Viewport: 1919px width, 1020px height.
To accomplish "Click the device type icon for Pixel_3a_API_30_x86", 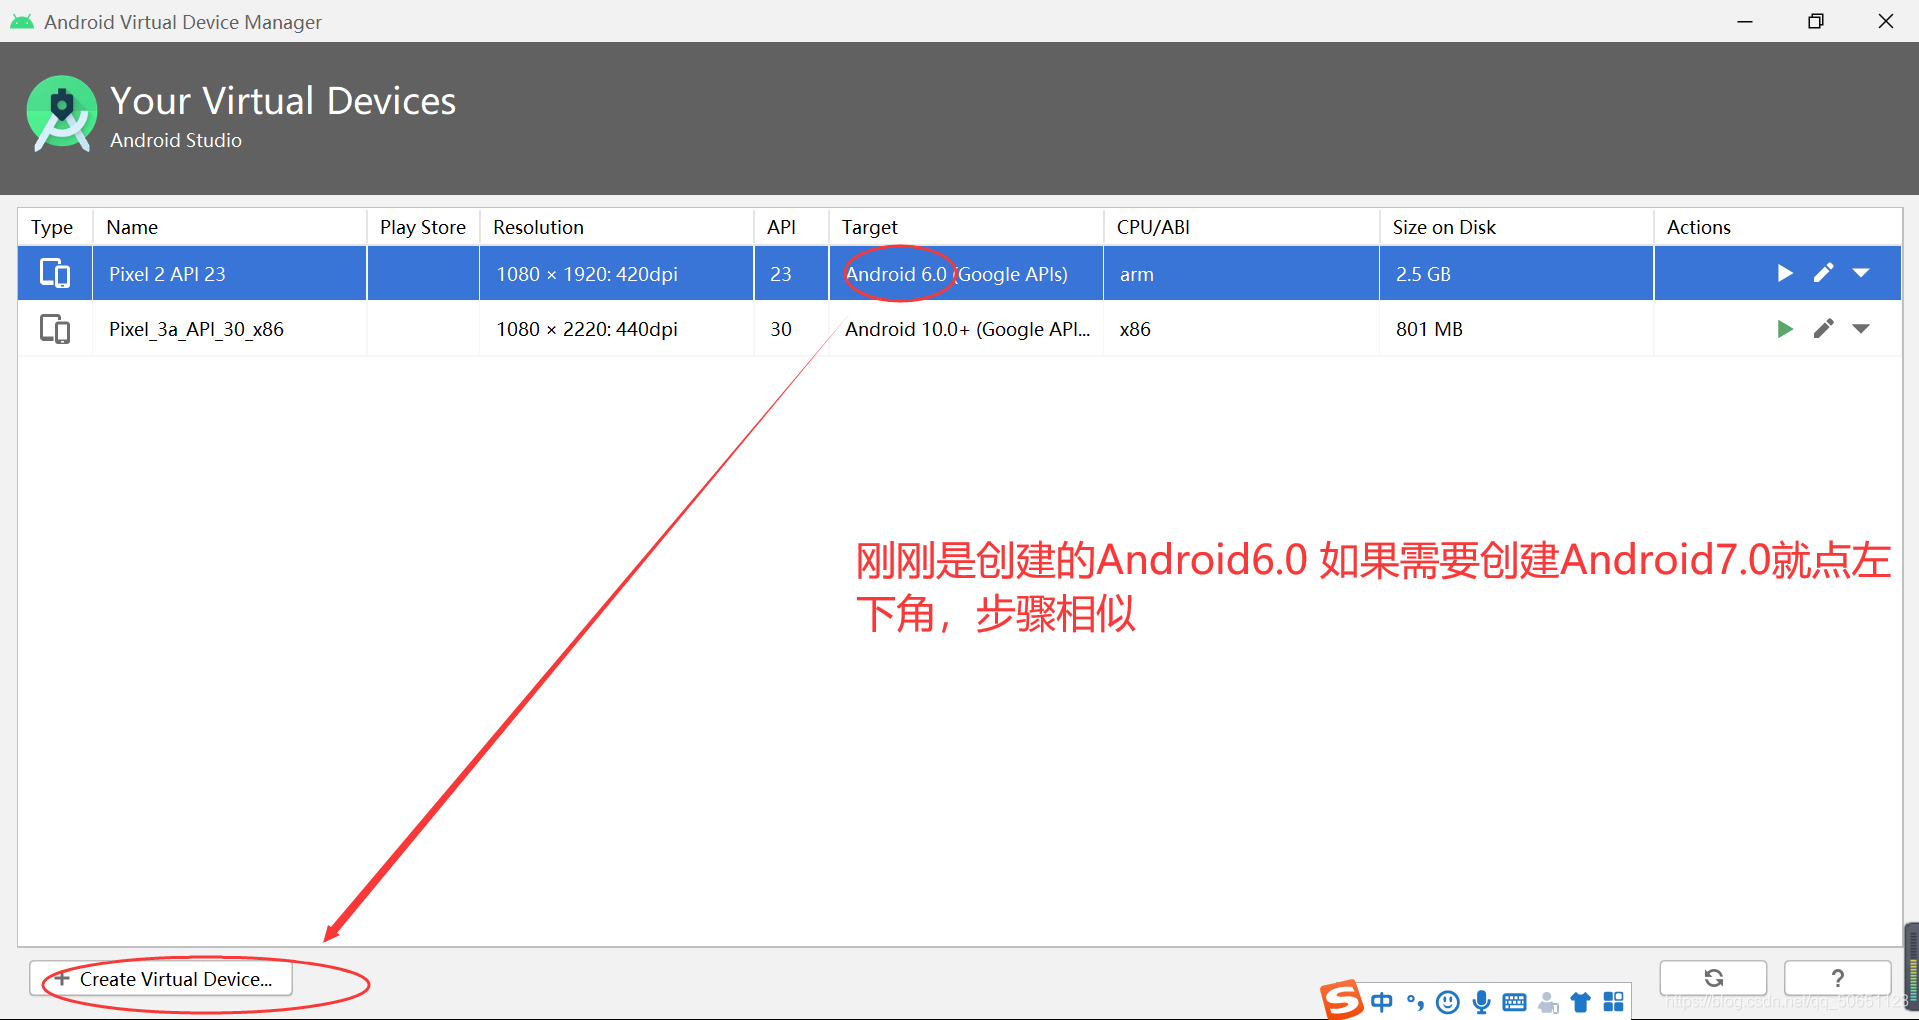I will tap(55, 329).
